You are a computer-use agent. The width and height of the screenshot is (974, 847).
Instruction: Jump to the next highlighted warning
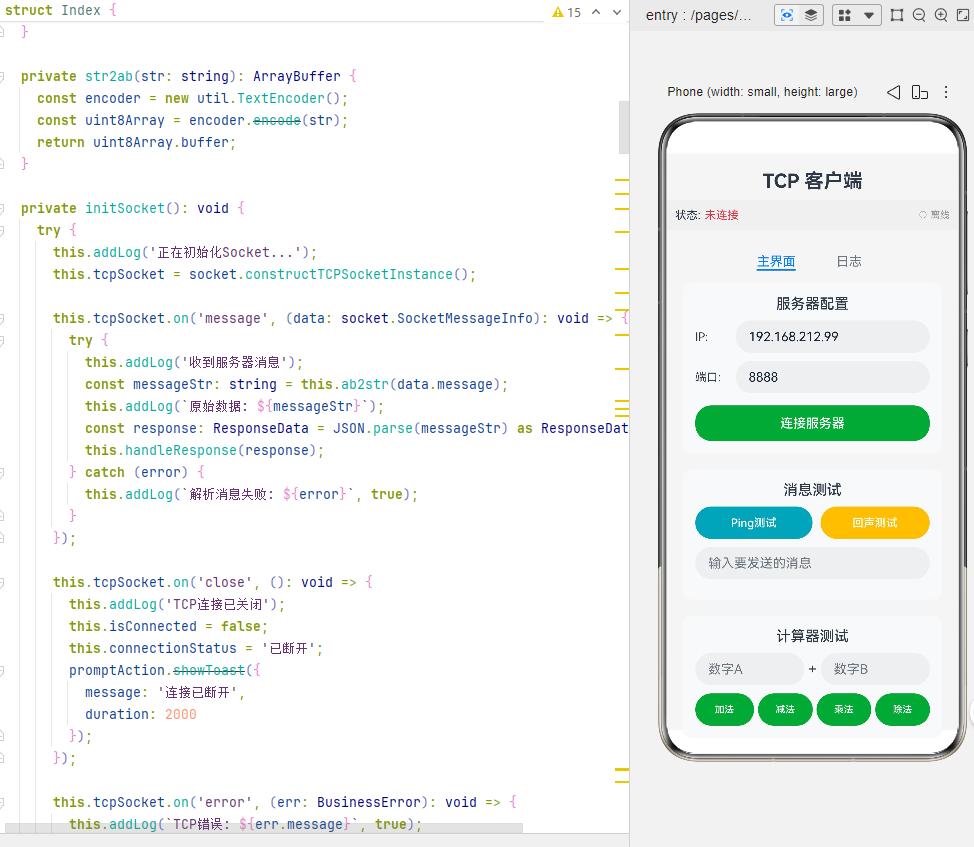[x=617, y=12]
